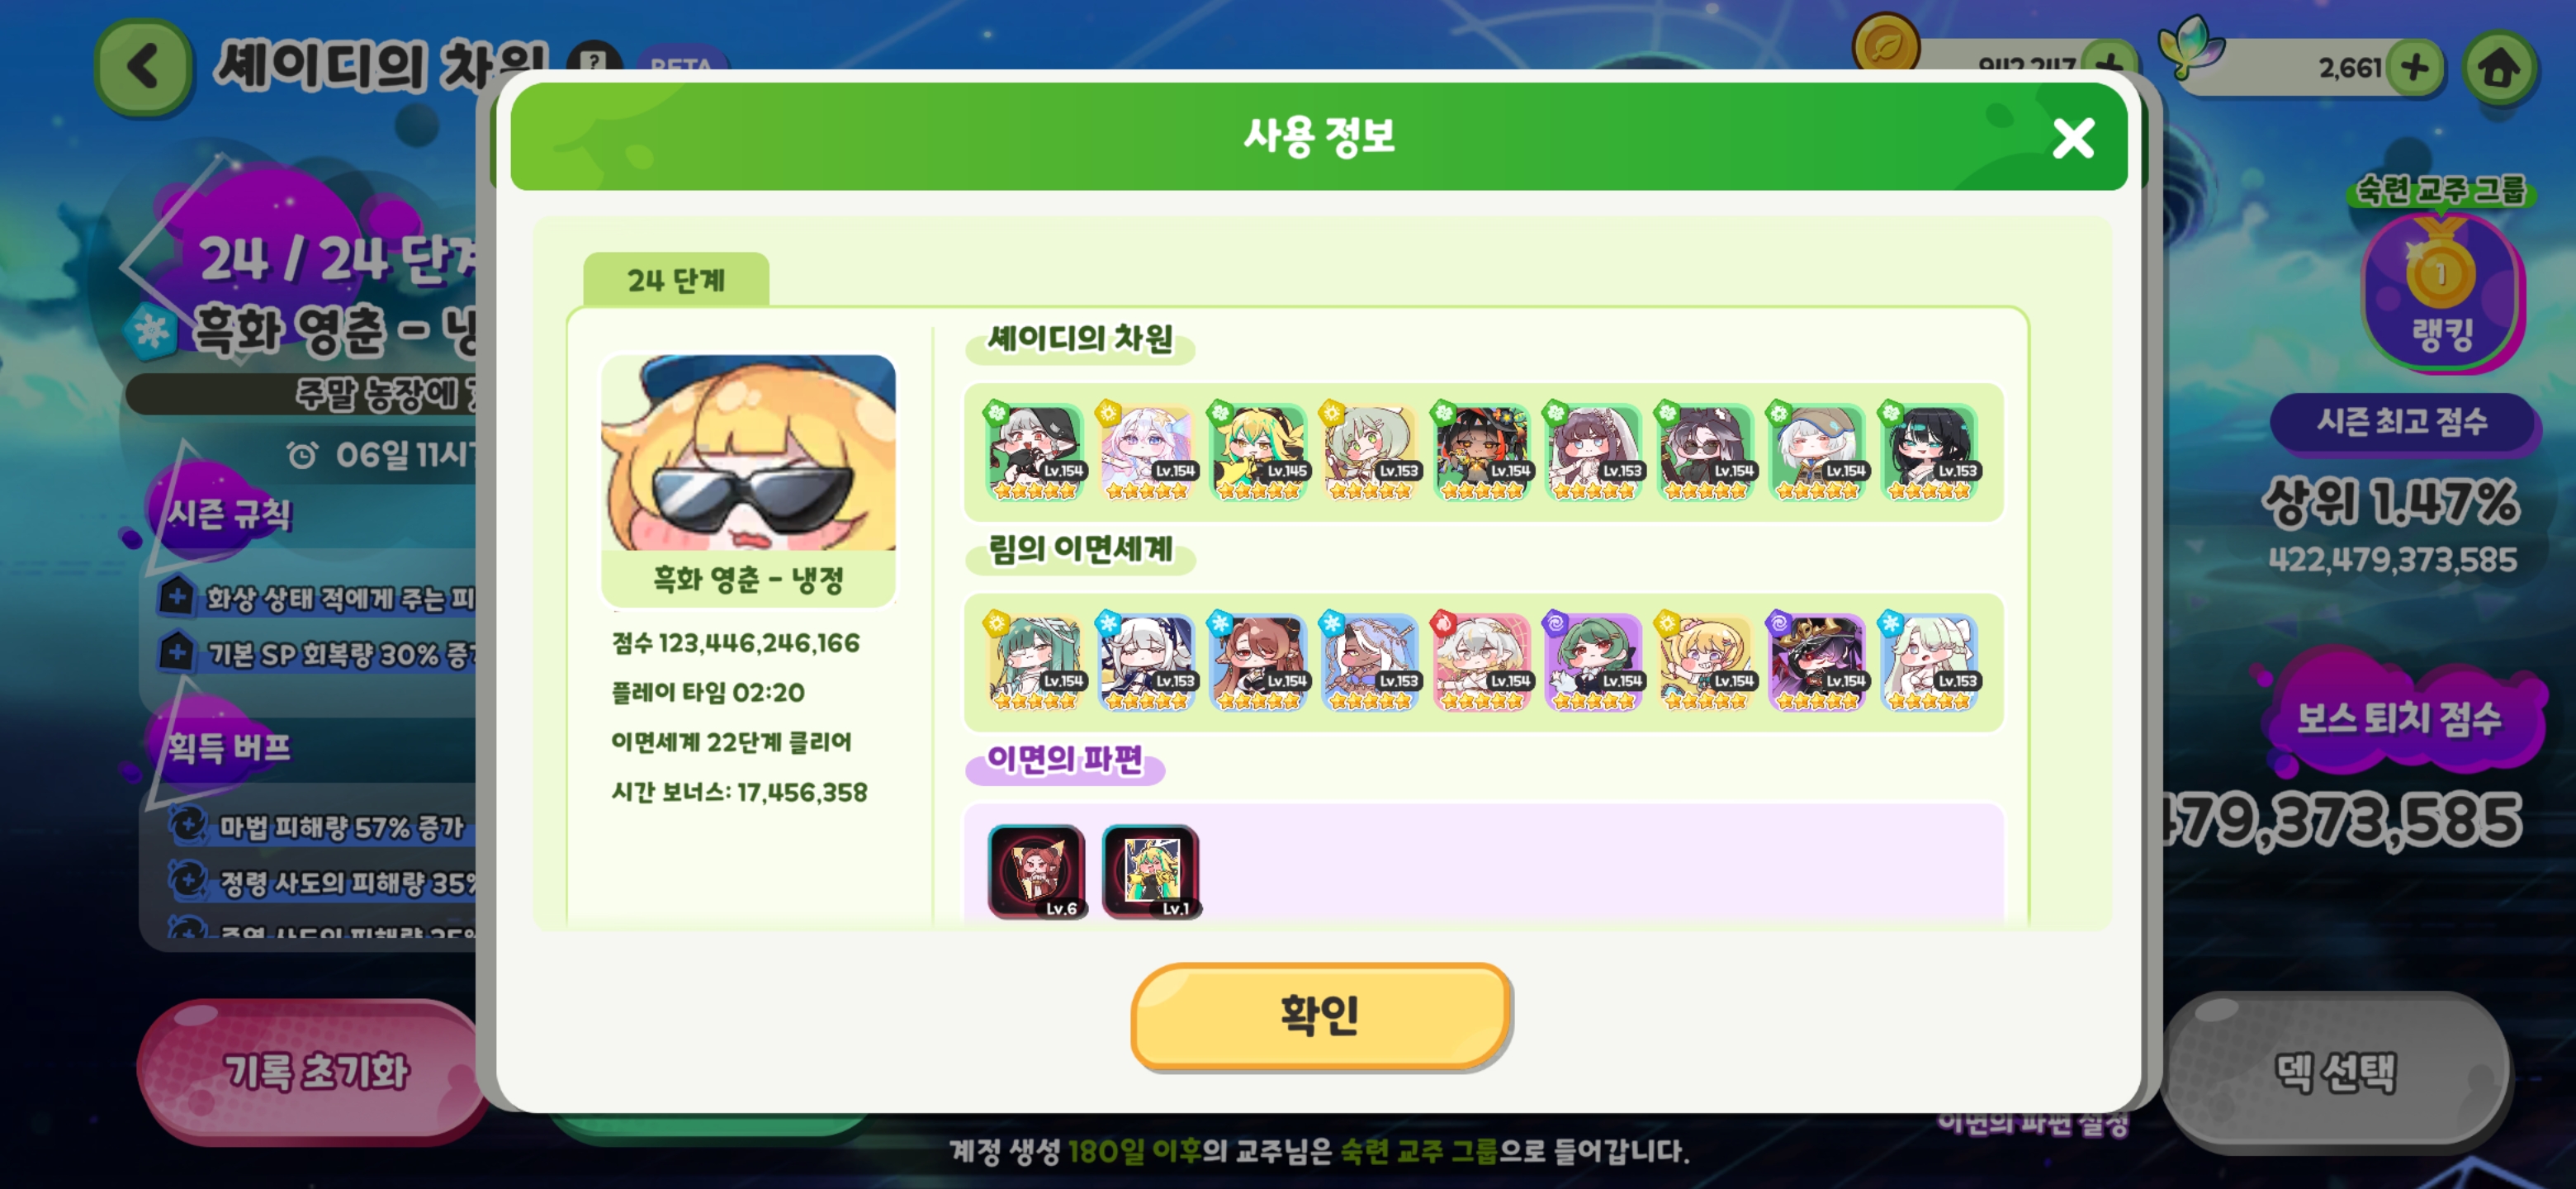Image resolution: width=2576 pixels, height=1189 pixels.
Task: Select the Lv.145 blonde character in 세이디의 차원
Action: (x=1258, y=451)
